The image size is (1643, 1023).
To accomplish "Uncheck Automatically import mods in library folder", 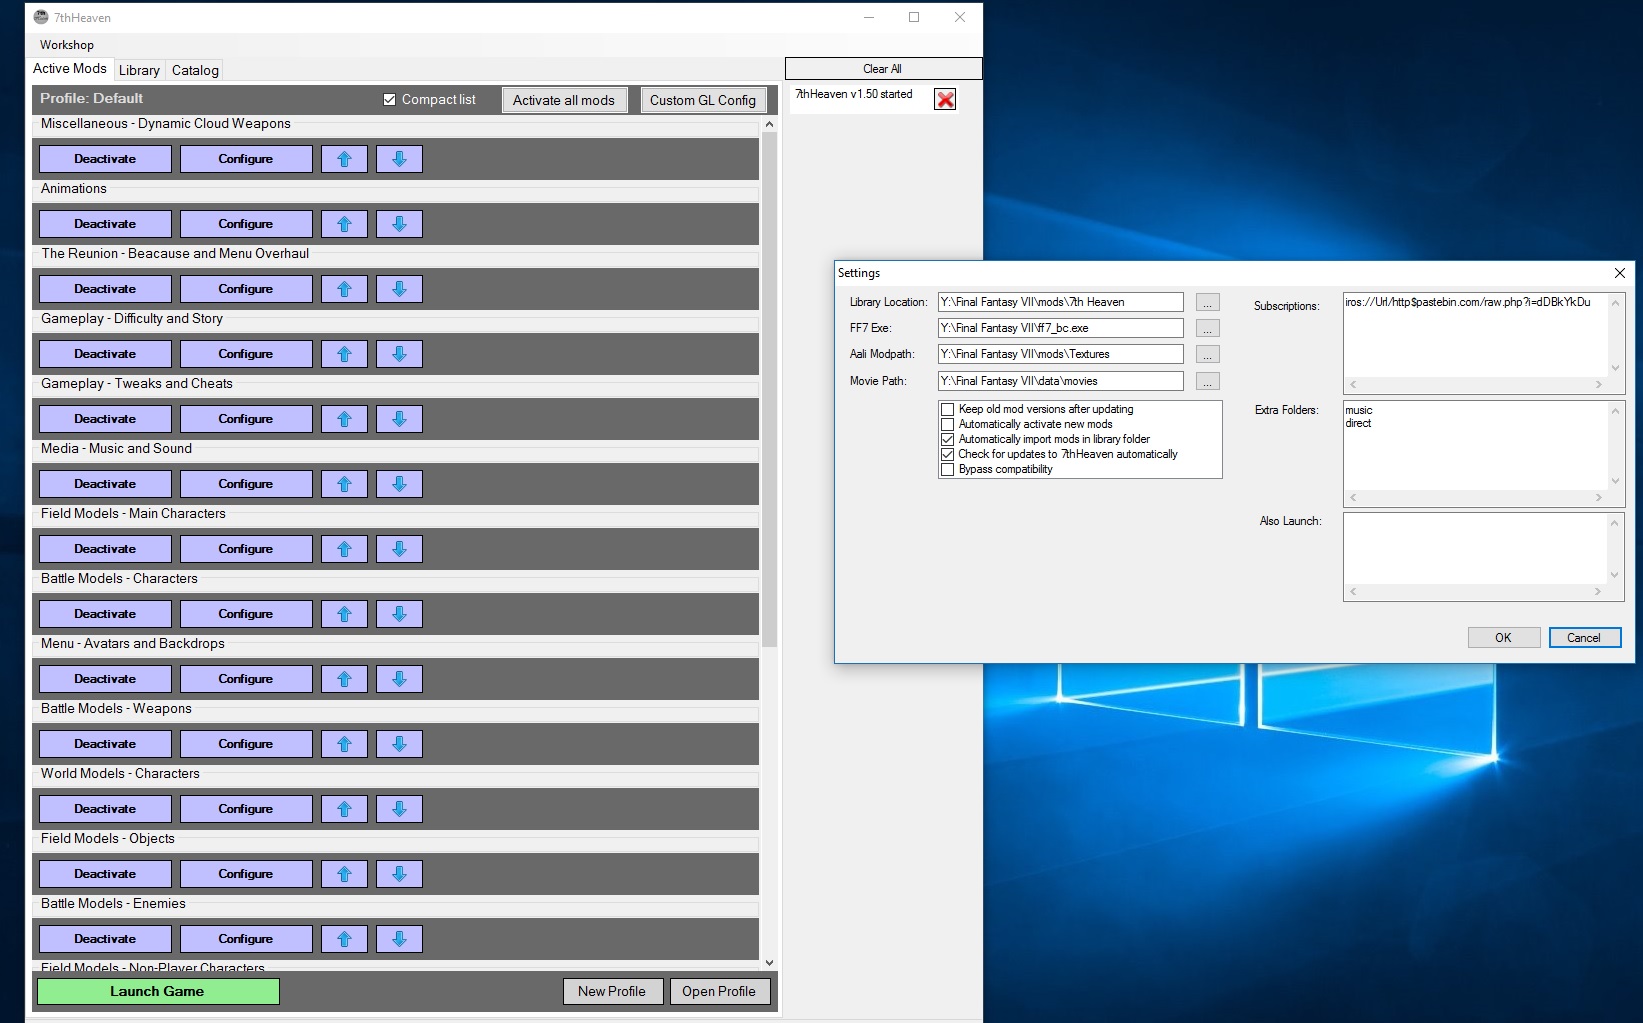I will click(x=947, y=439).
